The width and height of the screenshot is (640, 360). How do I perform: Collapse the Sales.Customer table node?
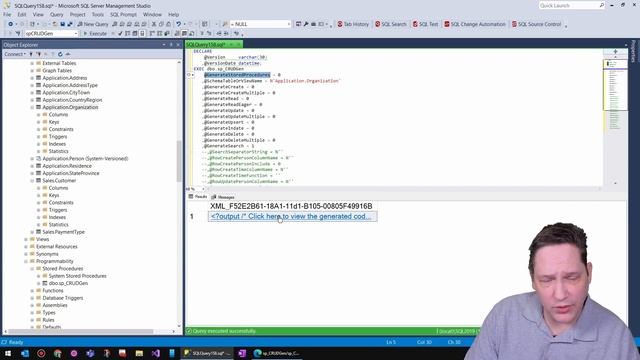tap(32, 180)
